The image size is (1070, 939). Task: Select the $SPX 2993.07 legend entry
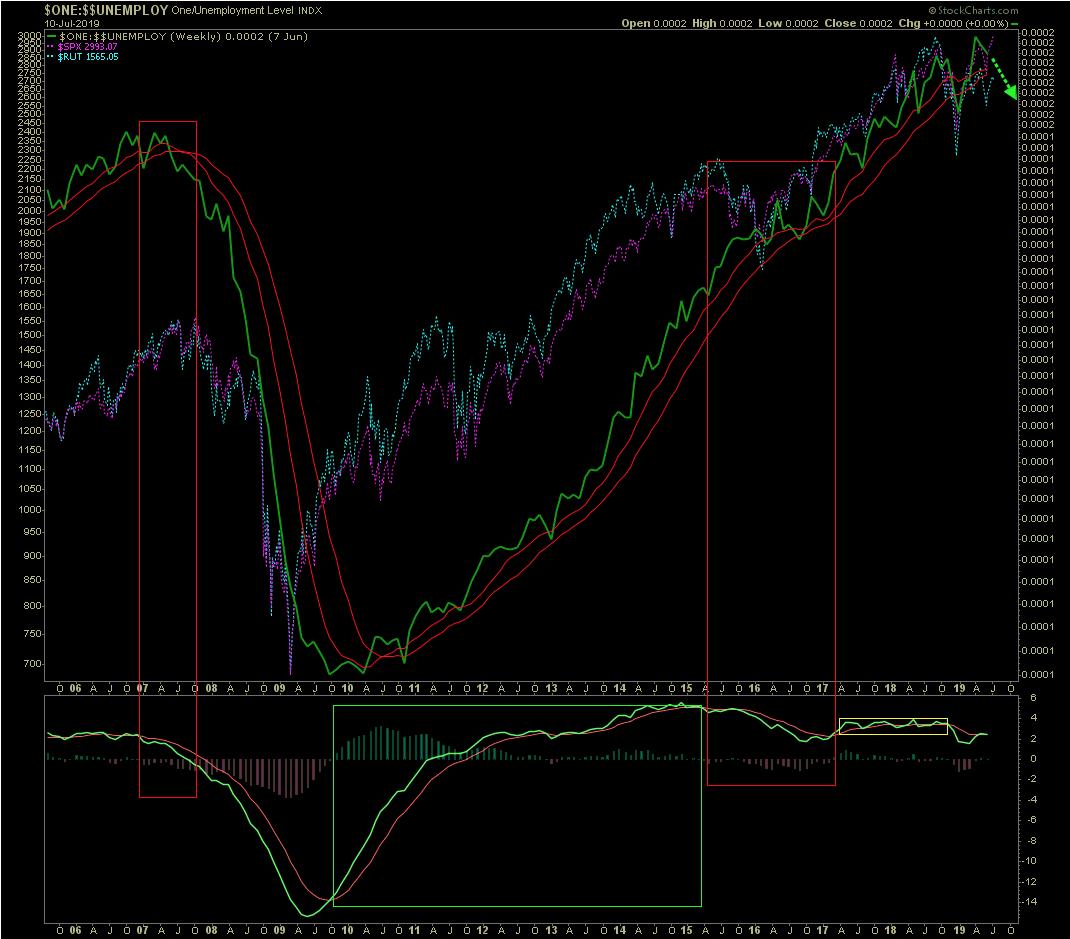[87, 47]
